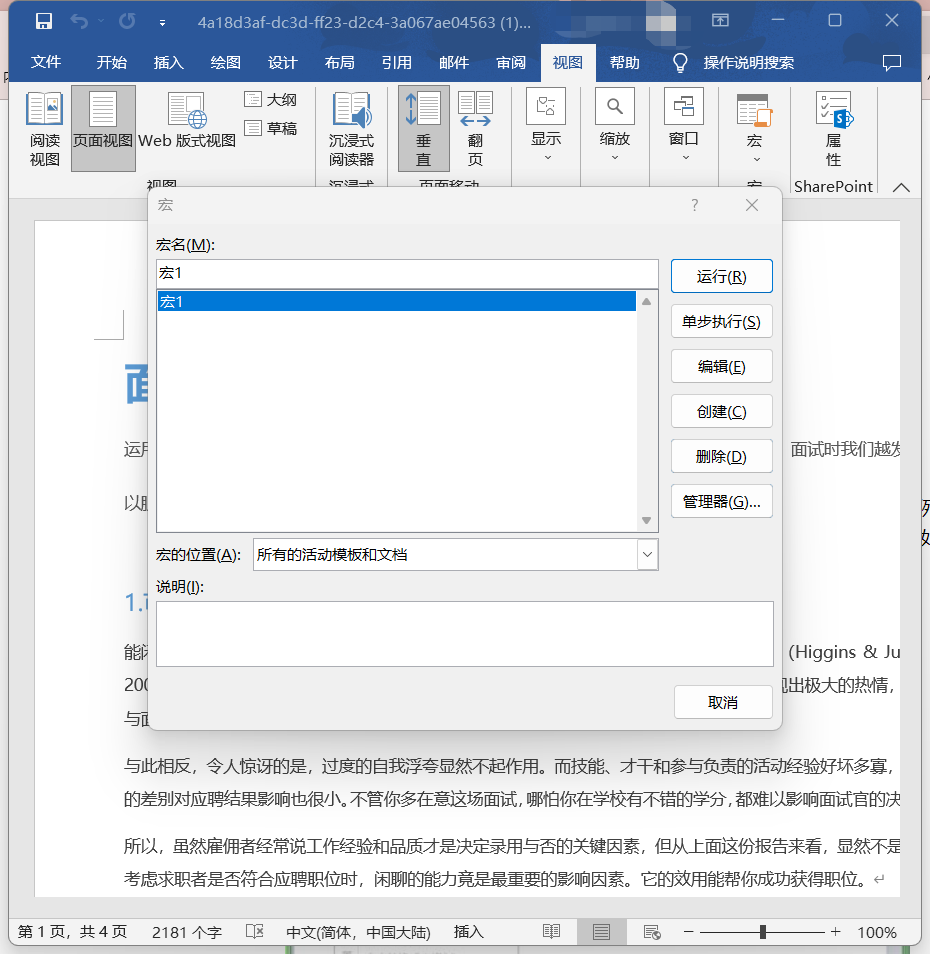The height and width of the screenshot is (954, 930).
Task: Enable 翻页 (Side to Side) page movement
Action: [x=475, y=120]
